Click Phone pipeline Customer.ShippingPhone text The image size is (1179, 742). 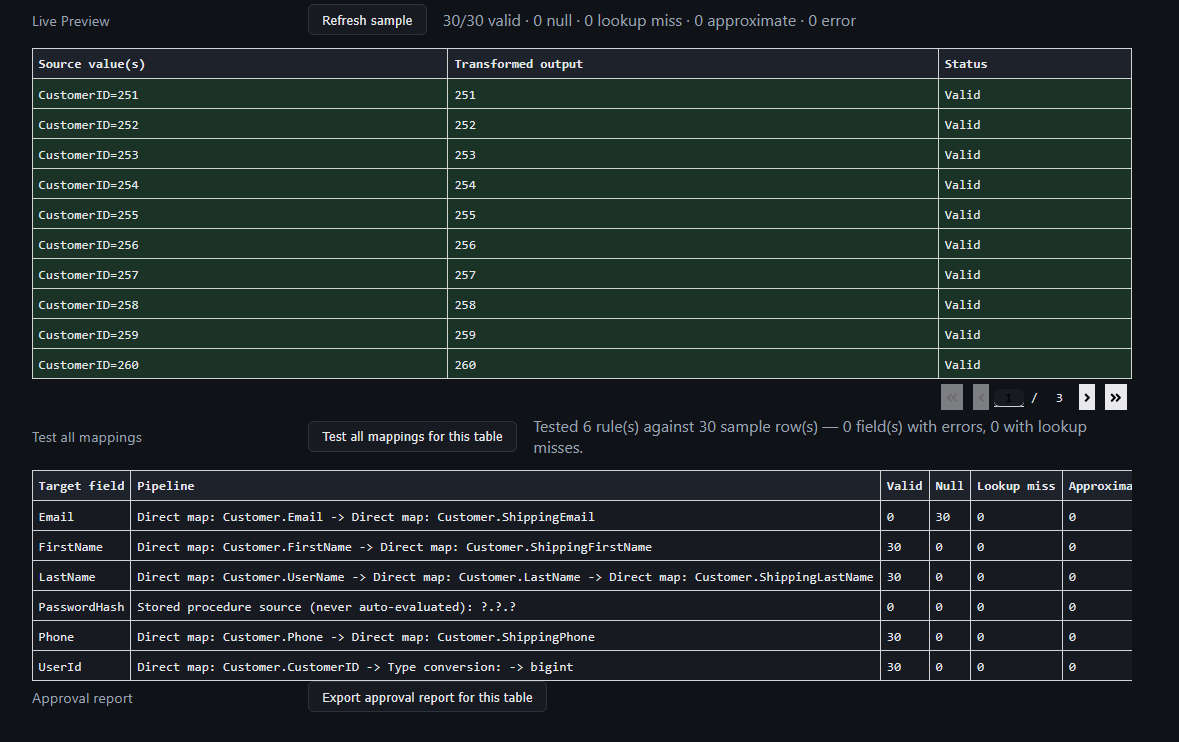click(x=516, y=637)
